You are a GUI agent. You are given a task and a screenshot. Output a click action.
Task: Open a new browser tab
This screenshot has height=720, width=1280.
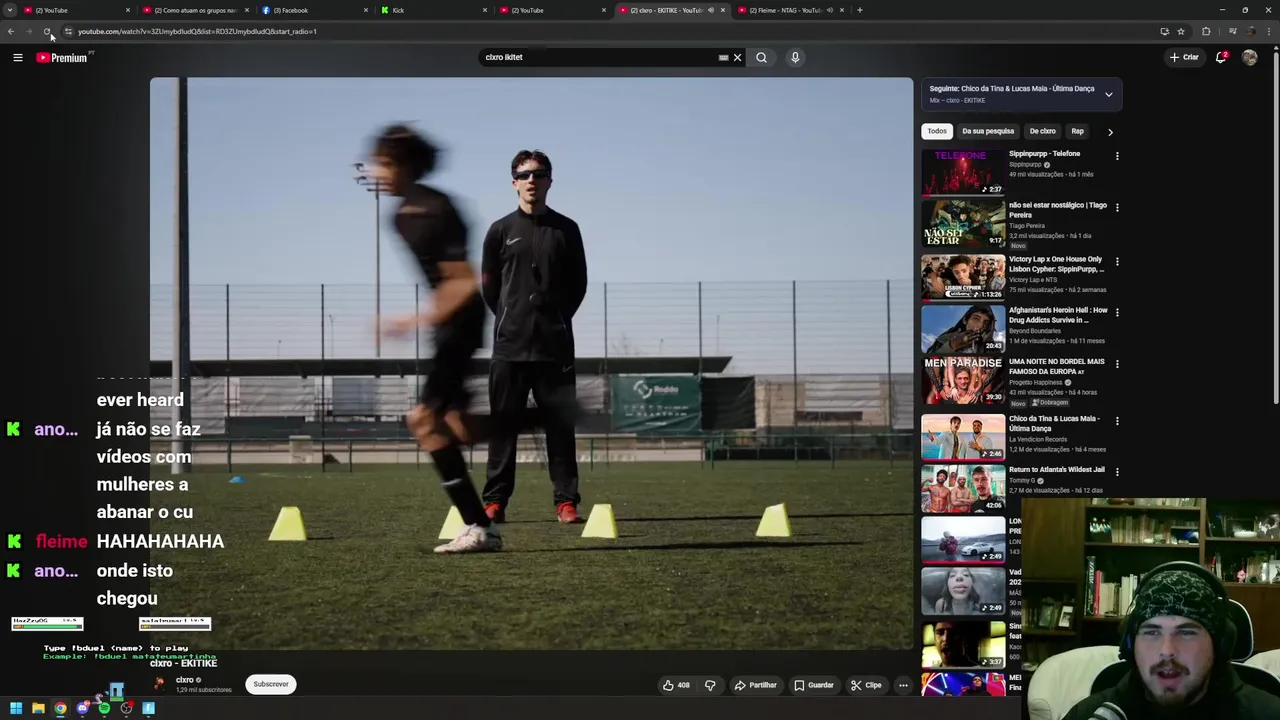pyautogui.click(x=860, y=10)
